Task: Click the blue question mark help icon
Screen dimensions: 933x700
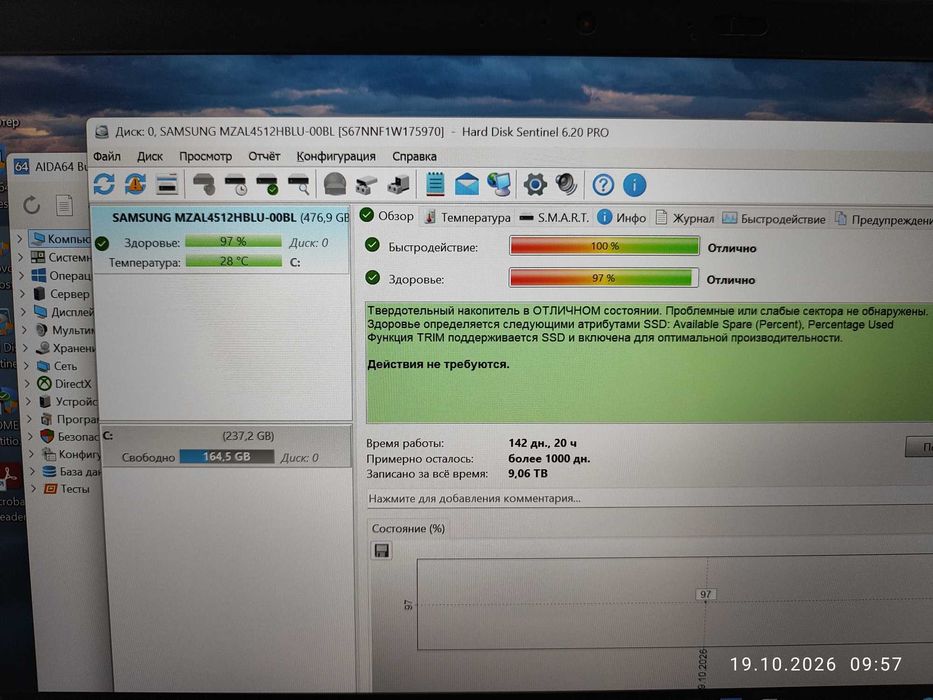Action: (x=603, y=185)
